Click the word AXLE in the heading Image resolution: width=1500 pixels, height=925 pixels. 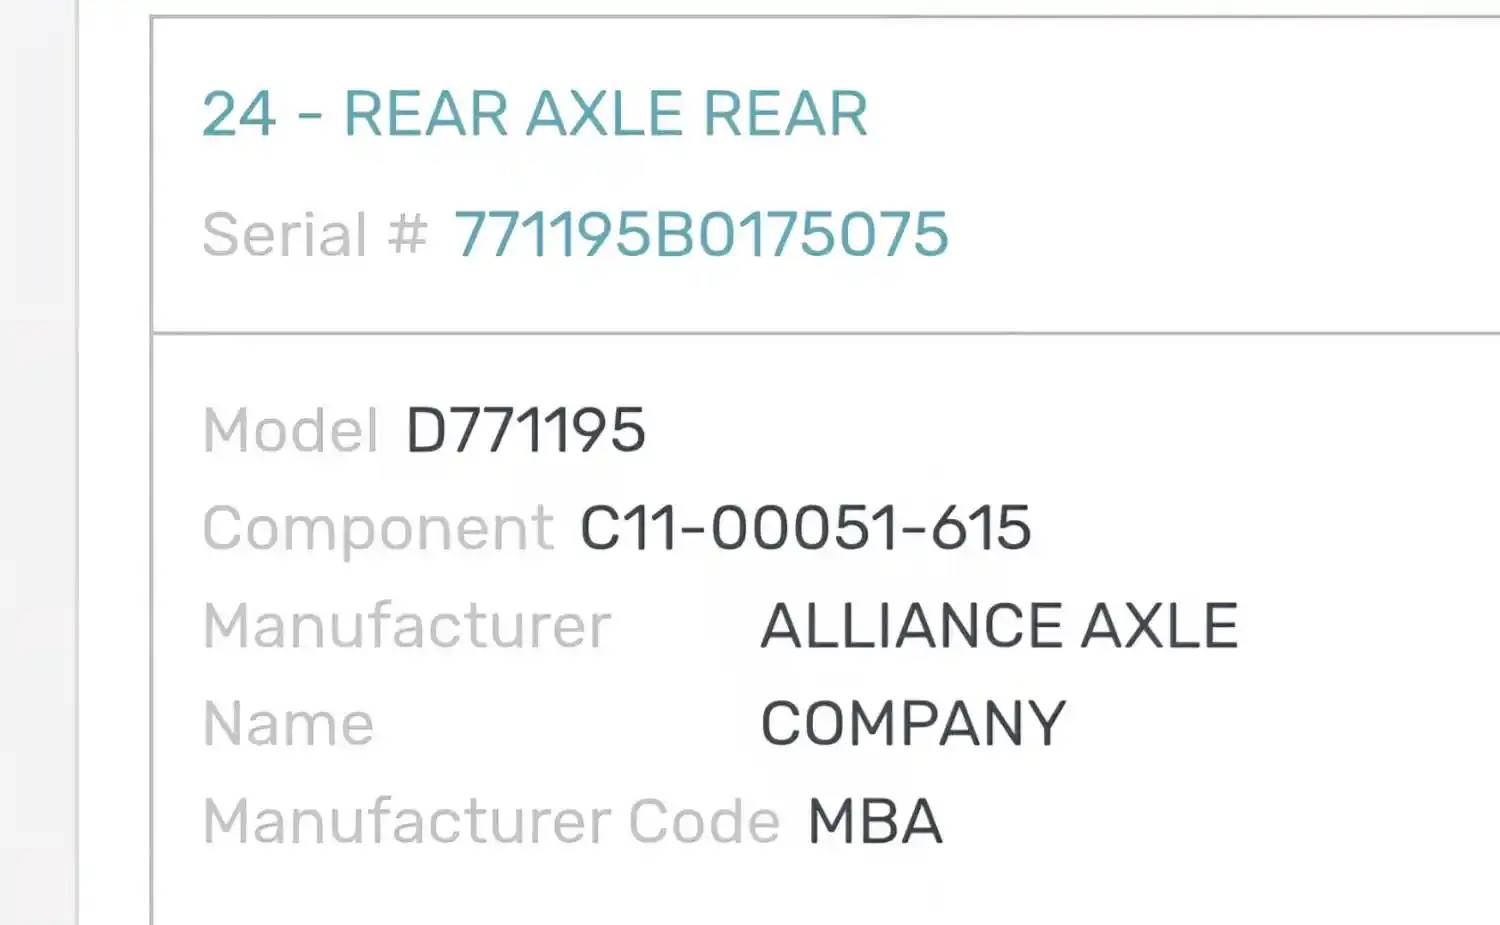604,114
